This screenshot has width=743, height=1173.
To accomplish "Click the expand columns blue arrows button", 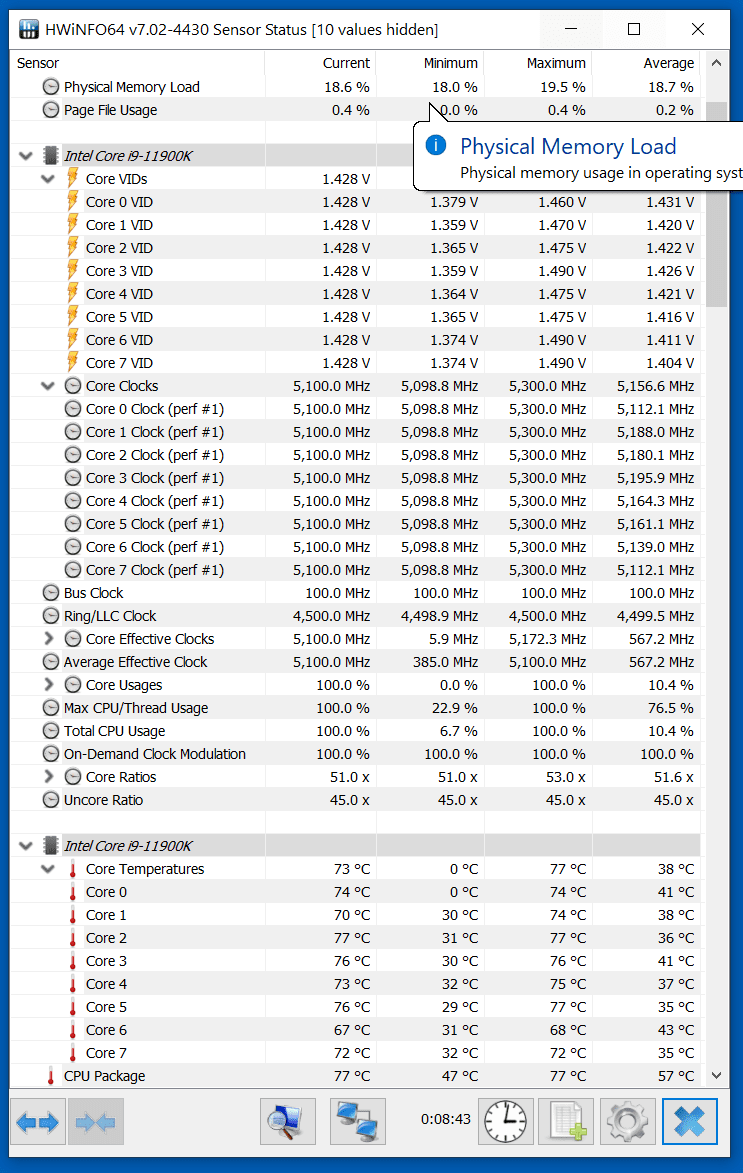I will 39,1122.
